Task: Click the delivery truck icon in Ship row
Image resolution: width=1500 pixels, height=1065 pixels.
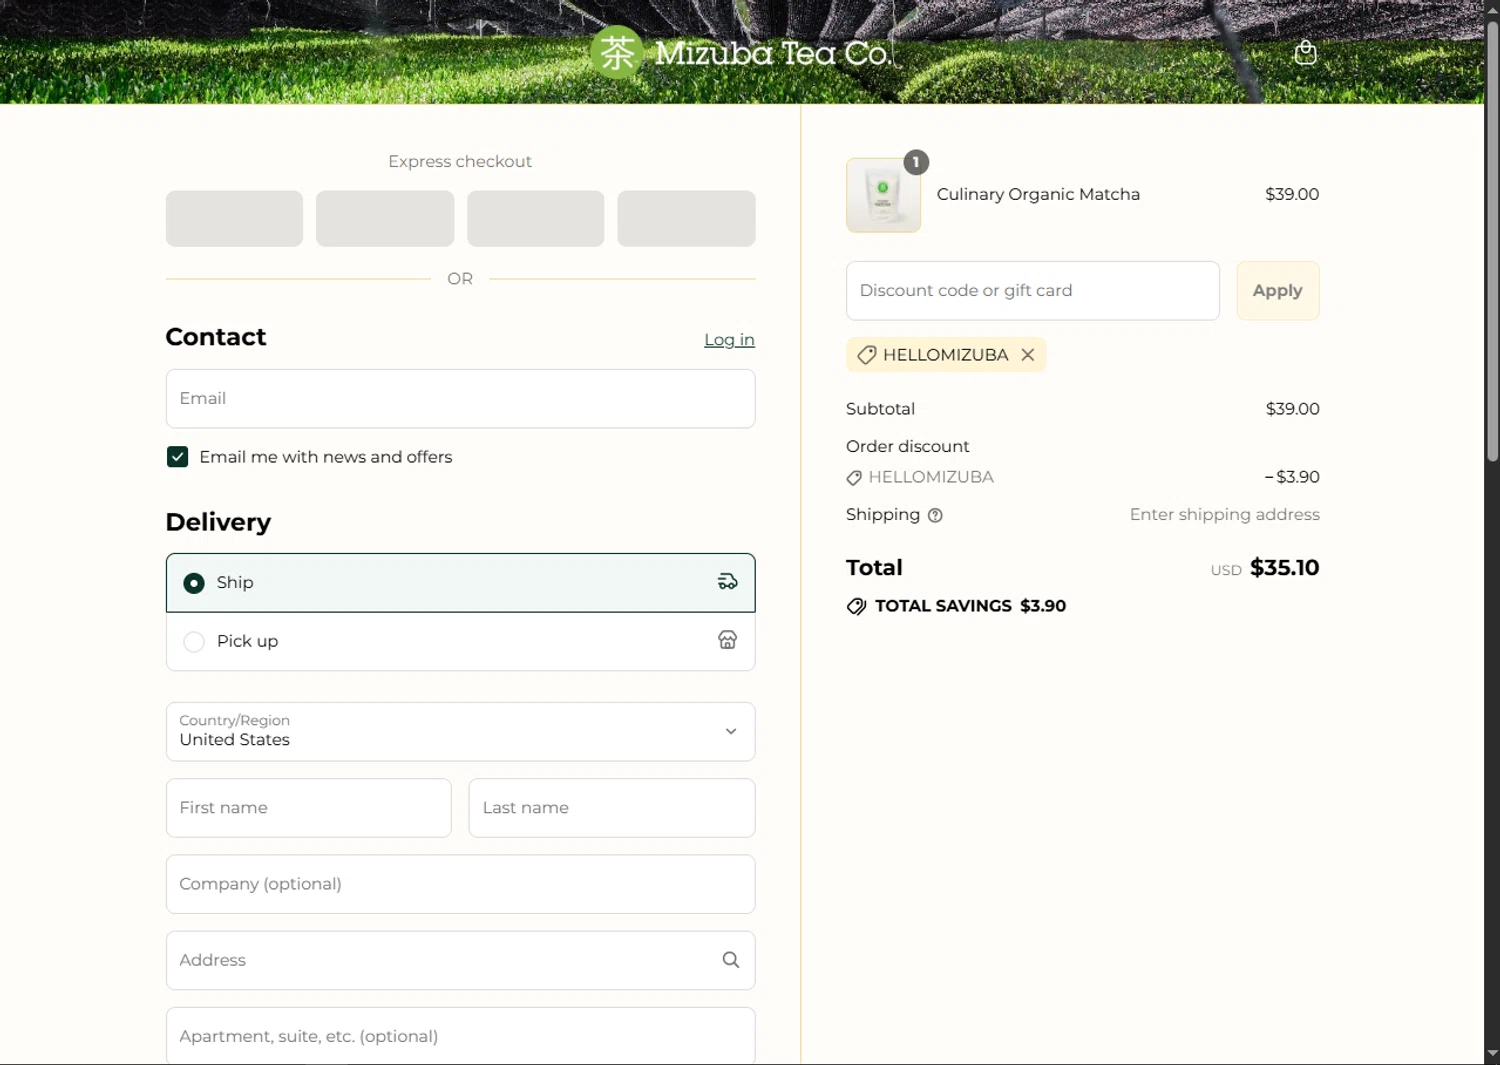Action: click(x=728, y=582)
